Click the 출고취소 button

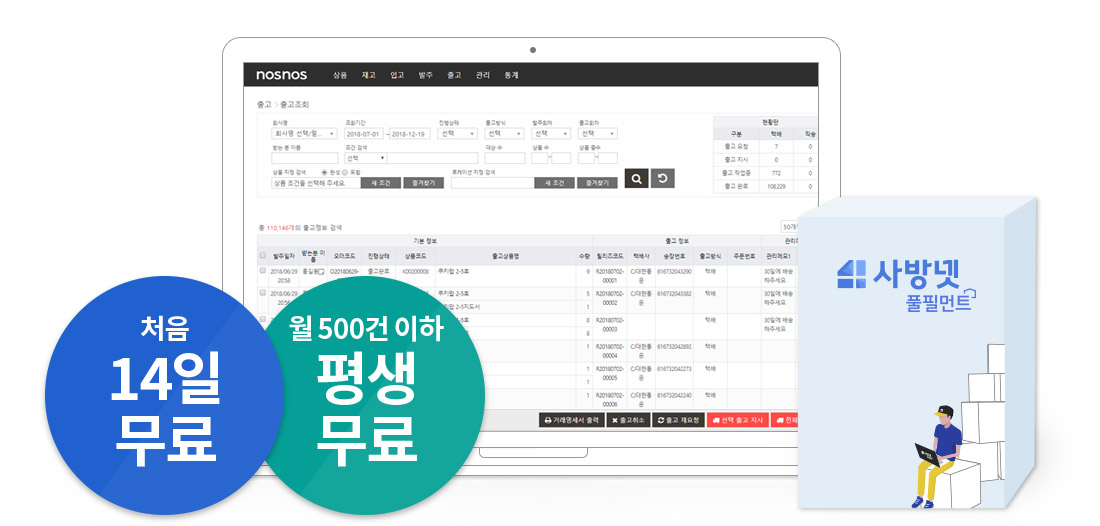(629, 420)
